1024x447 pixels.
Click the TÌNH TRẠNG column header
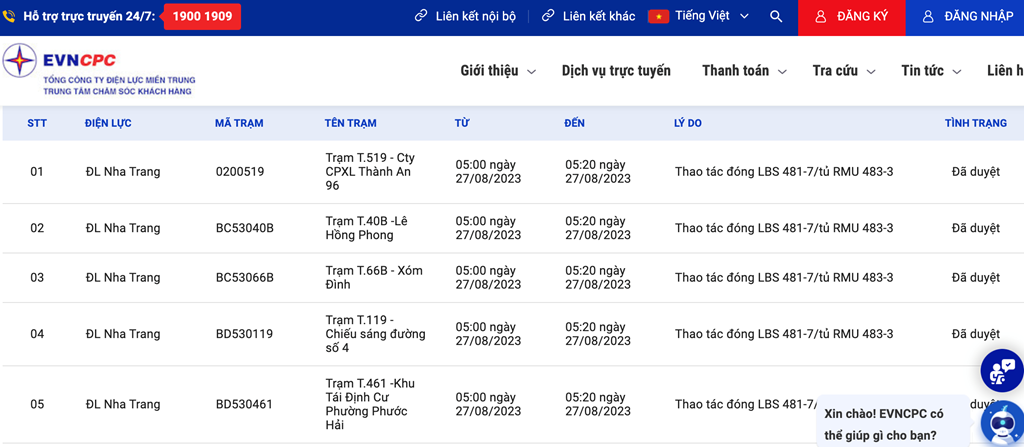[x=976, y=123]
